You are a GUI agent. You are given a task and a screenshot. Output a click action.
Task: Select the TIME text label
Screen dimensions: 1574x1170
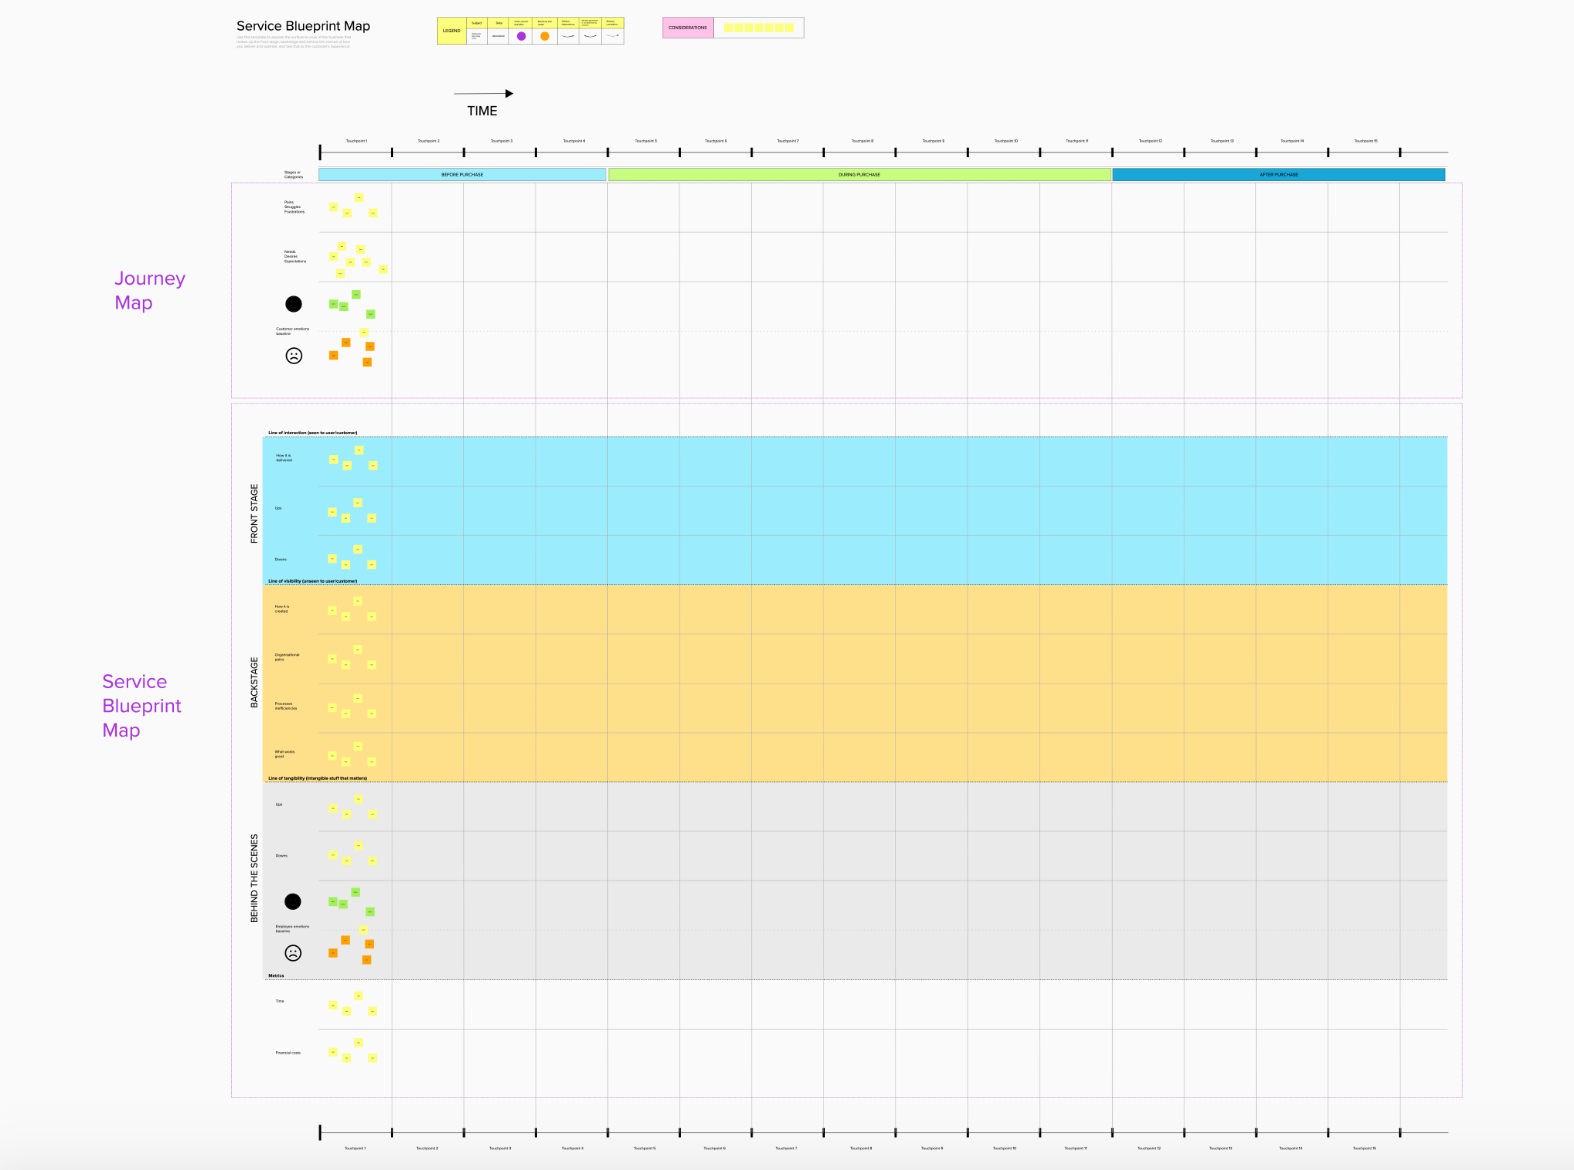click(x=482, y=111)
